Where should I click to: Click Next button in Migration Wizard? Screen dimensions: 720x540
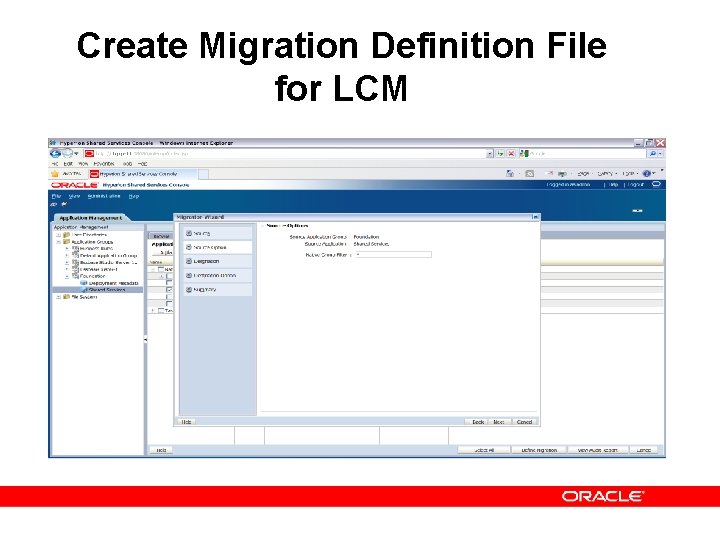pos(499,422)
